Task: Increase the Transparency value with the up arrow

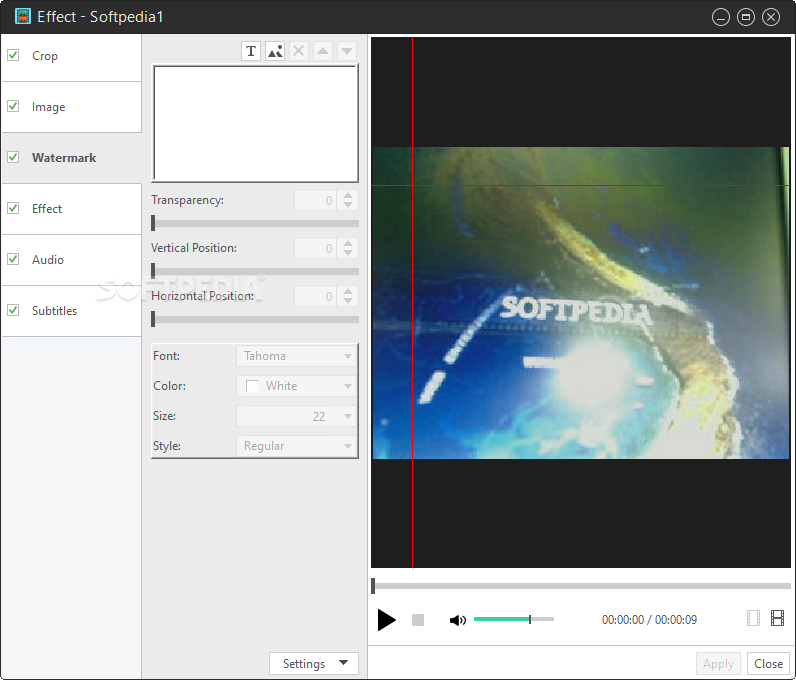Action: click(348, 195)
